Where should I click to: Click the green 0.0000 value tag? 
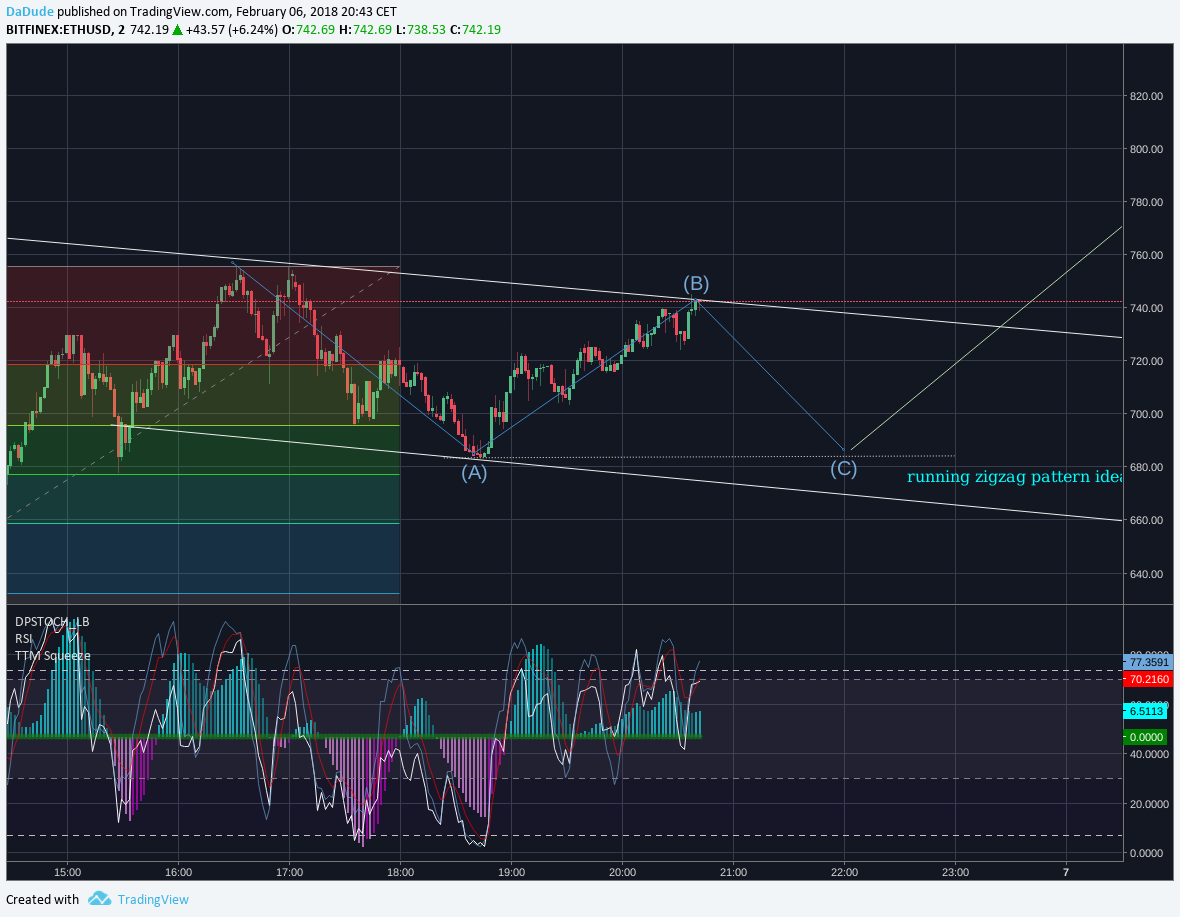click(x=1145, y=737)
